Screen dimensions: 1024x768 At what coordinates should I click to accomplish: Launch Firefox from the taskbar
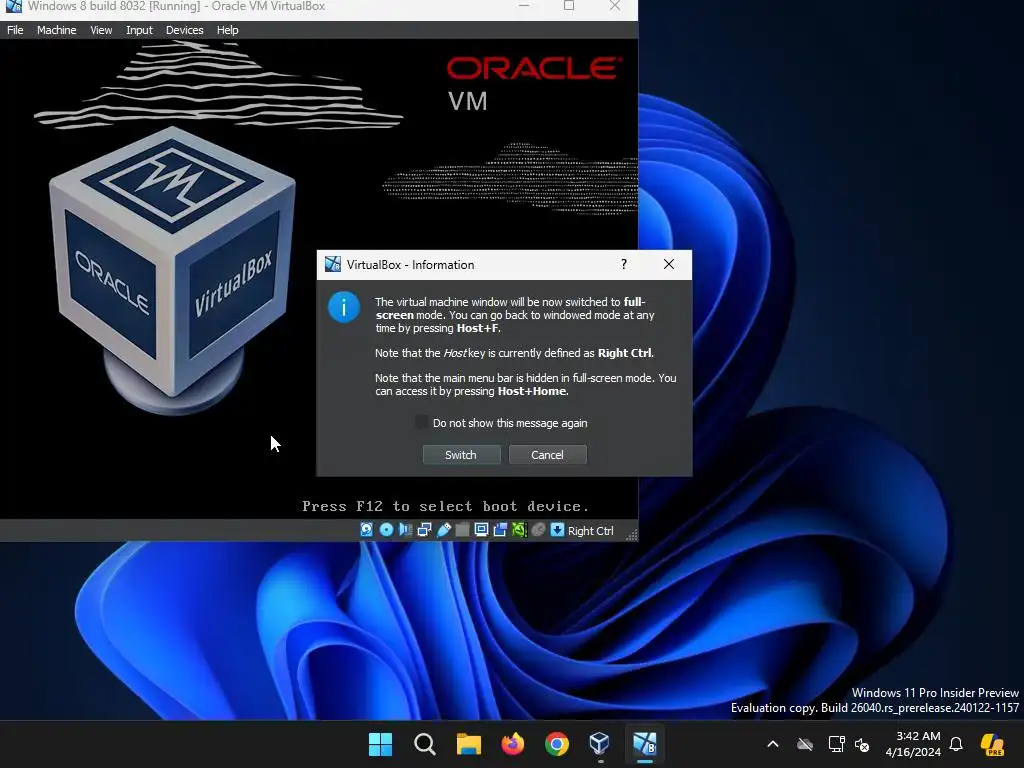[513, 744]
